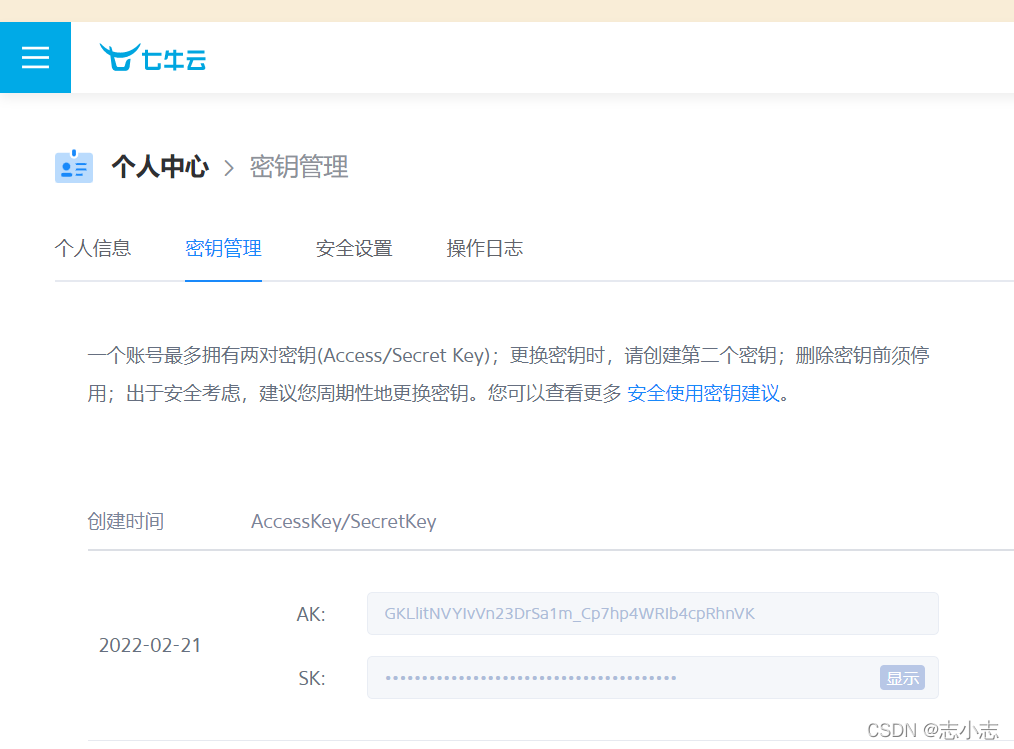Show the secret key with 显示 button
1014x749 pixels.
click(x=902, y=678)
